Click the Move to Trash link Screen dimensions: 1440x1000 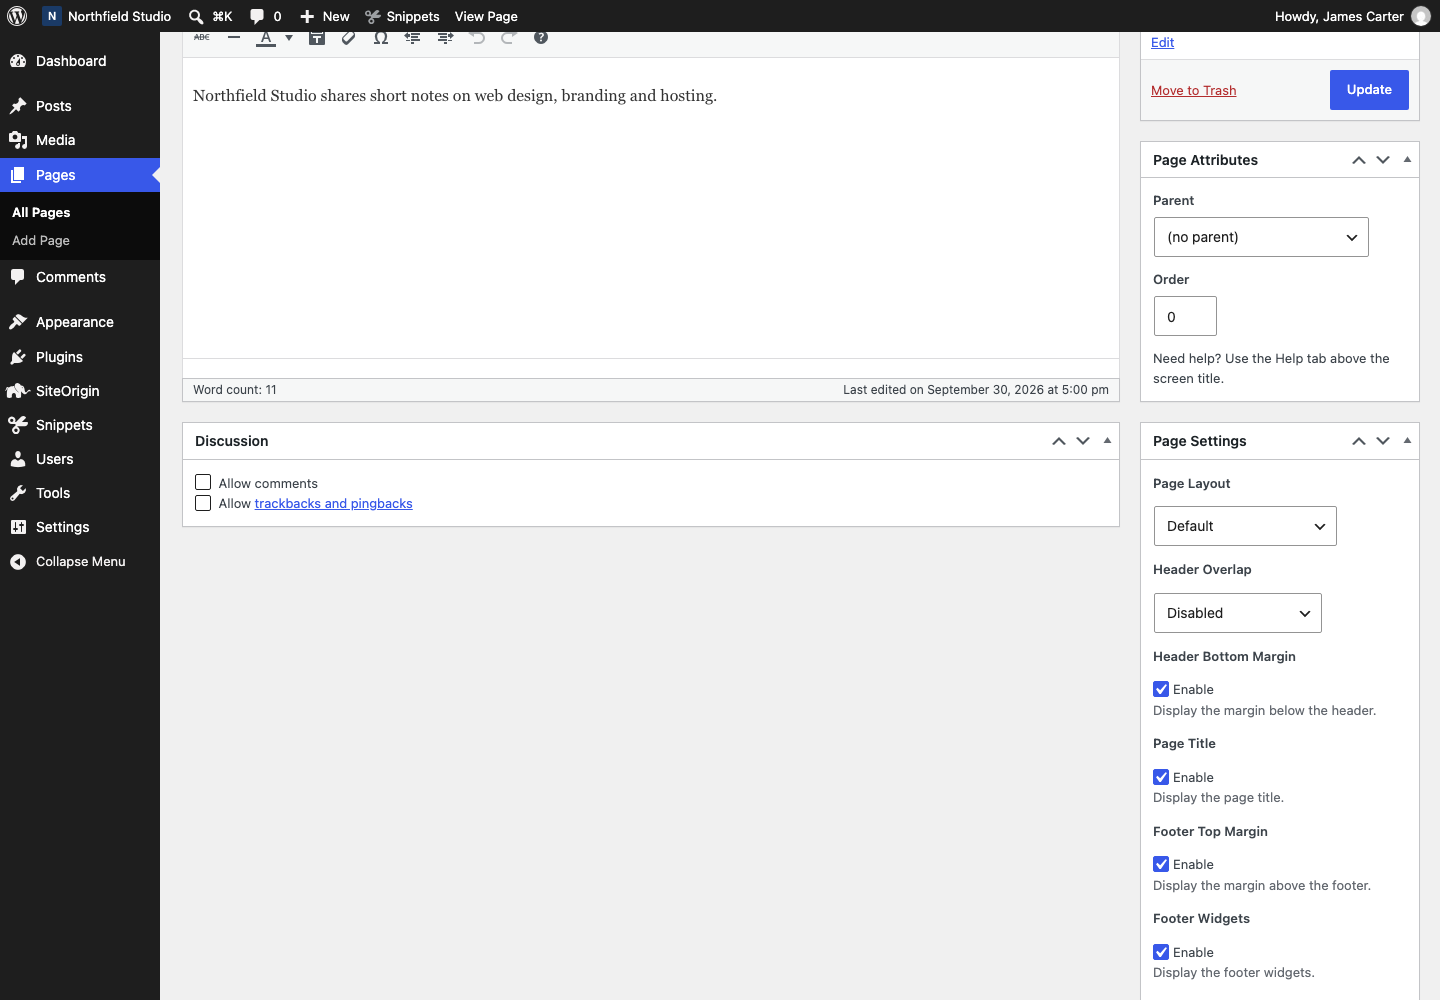1193,91
